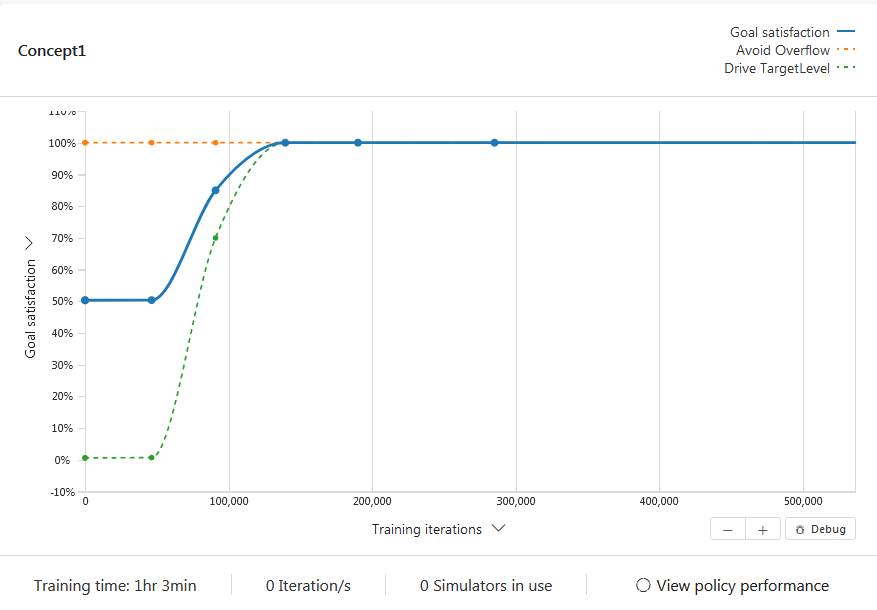The width and height of the screenshot is (877, 610).
Task: Enable View policy performance radio button
Action: pyautogui.click(x=643, y=585)
